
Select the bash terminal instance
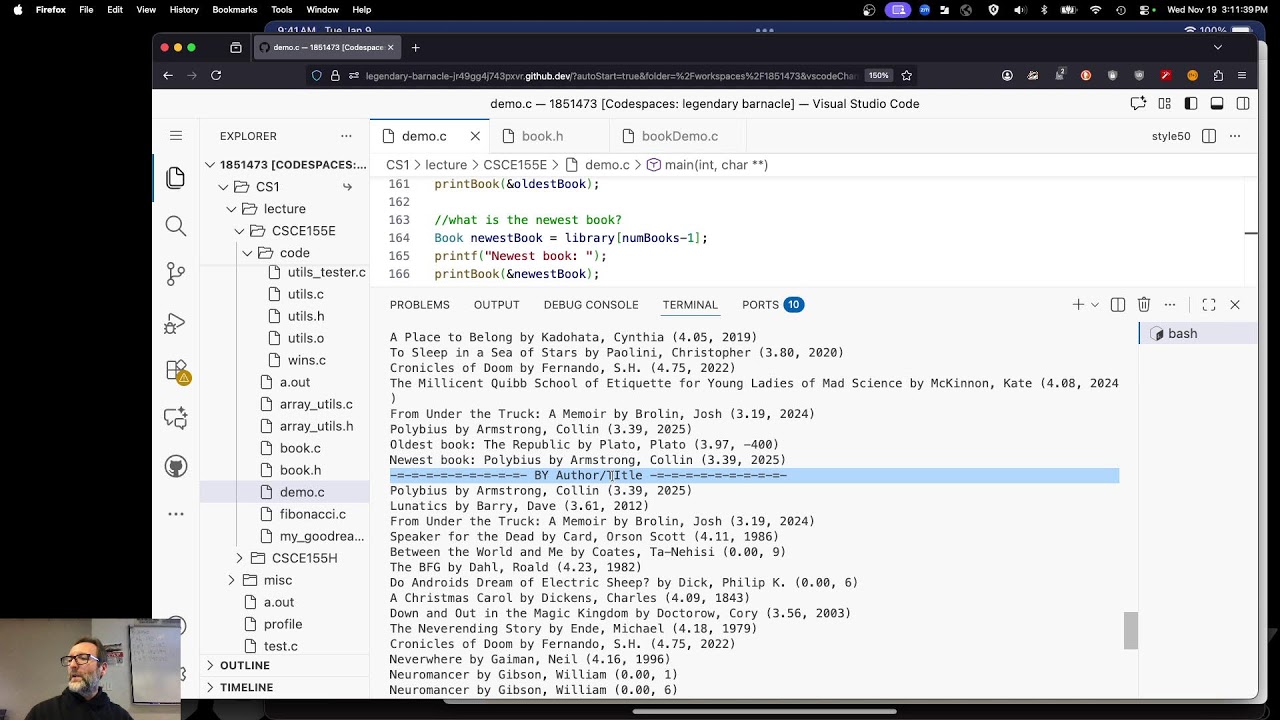(x=1197, y=334)
